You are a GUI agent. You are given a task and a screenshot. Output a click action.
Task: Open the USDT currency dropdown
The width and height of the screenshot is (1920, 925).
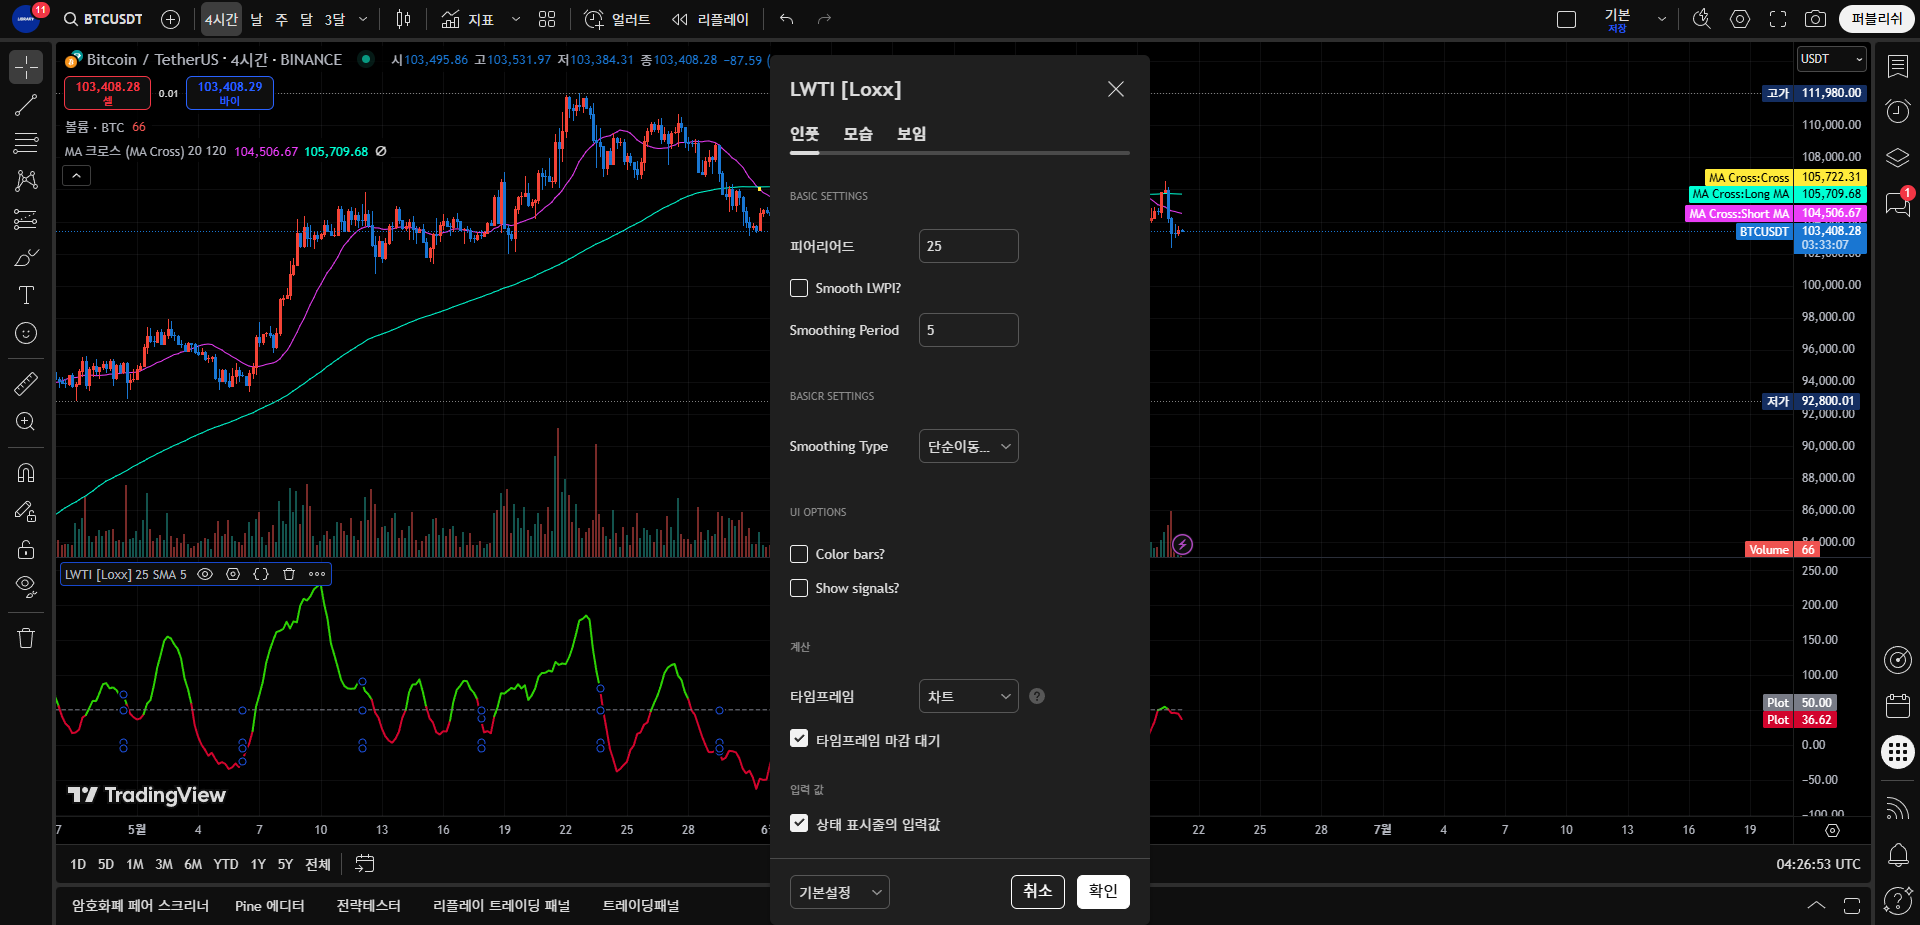[1832, 59]
